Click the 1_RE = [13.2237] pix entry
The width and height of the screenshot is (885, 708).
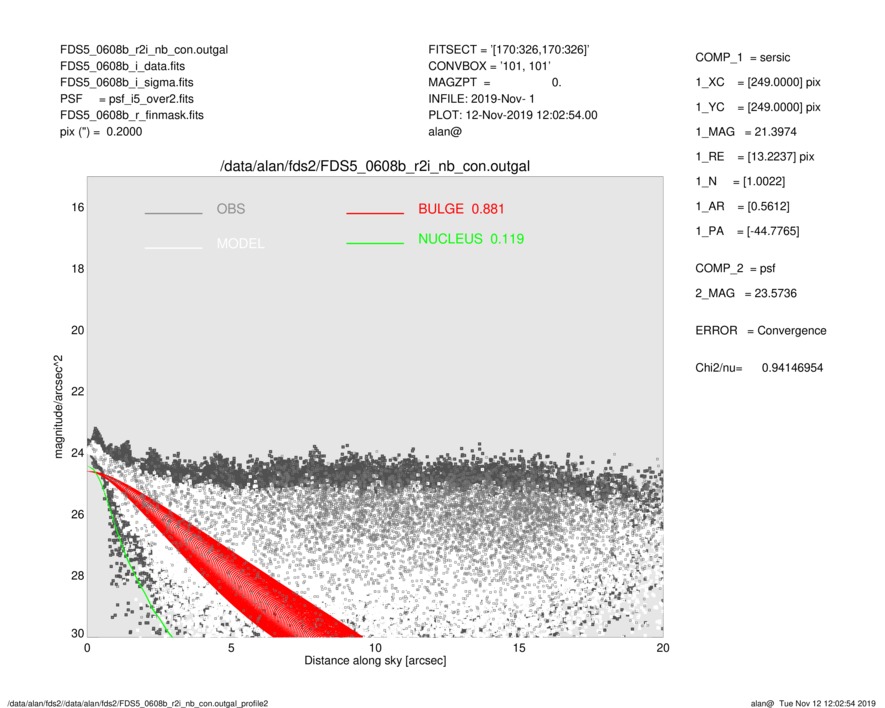tap(755, 157)
